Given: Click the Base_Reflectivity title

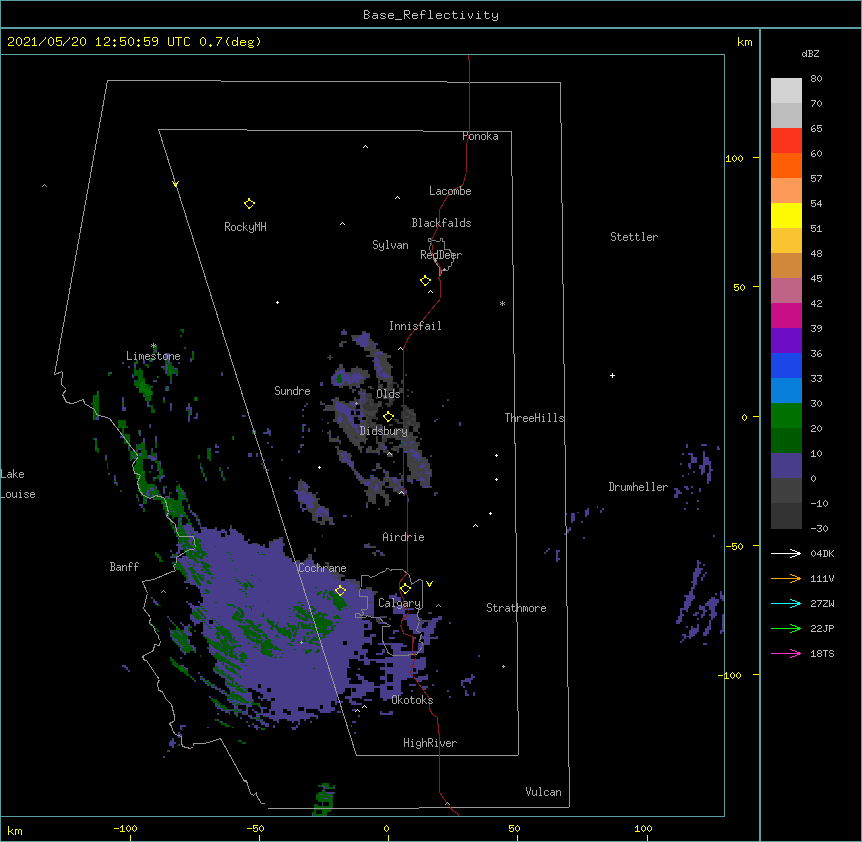Looking at the screenshot, I should click(431, 15).
